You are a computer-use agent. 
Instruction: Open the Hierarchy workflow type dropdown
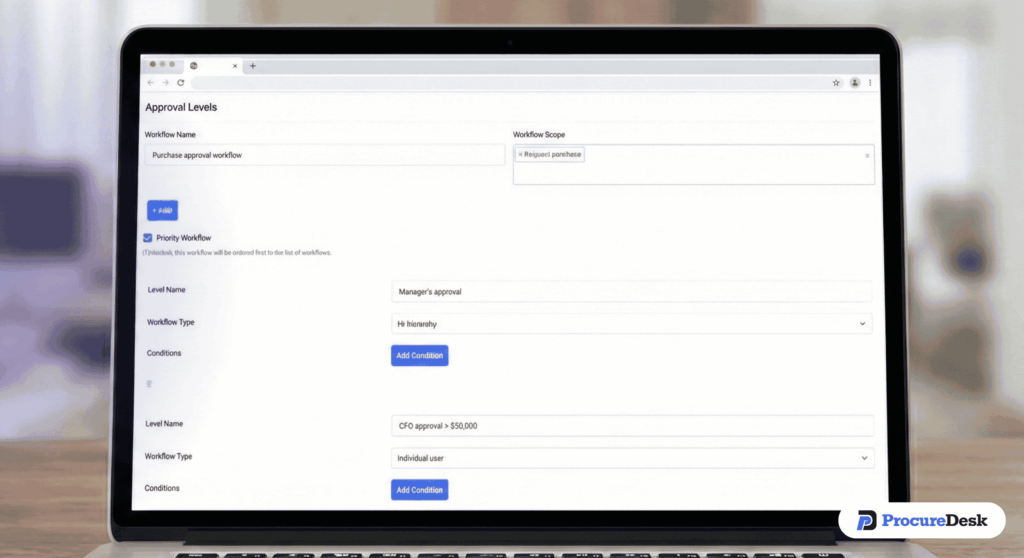[632, 323]
